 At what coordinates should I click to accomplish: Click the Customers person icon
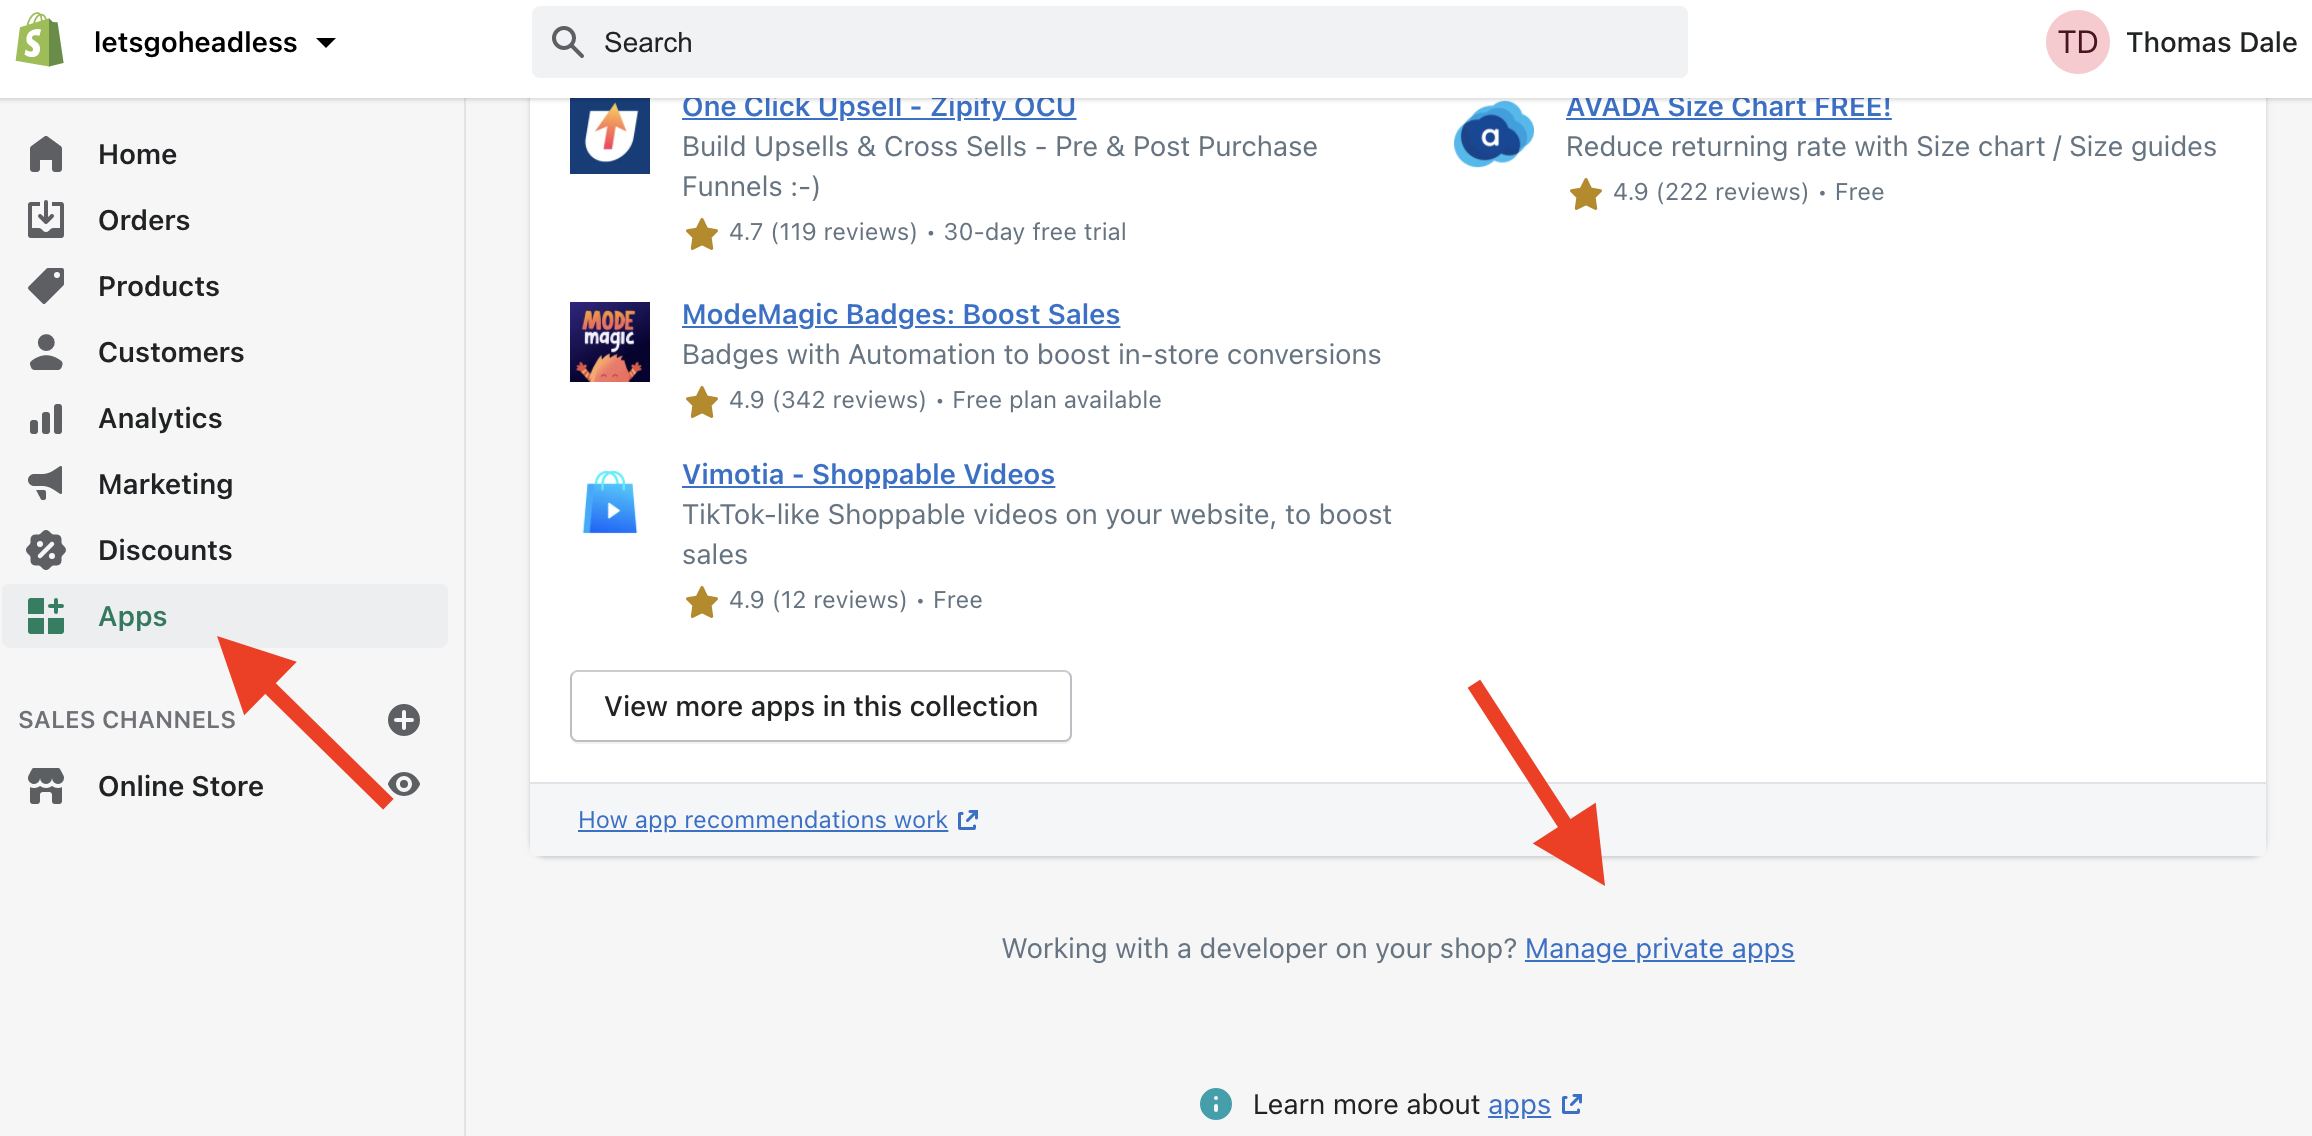(46, 352)
